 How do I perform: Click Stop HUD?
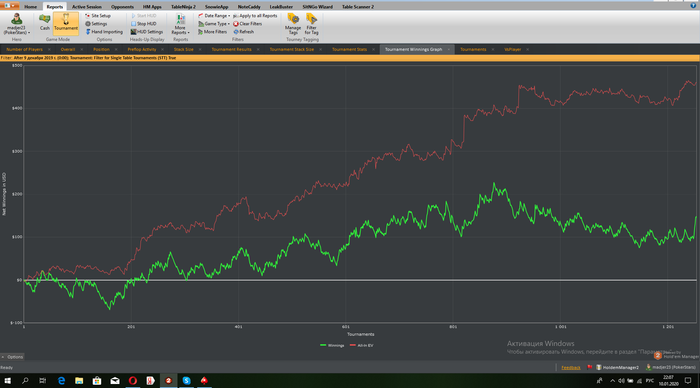click(143, 24)
